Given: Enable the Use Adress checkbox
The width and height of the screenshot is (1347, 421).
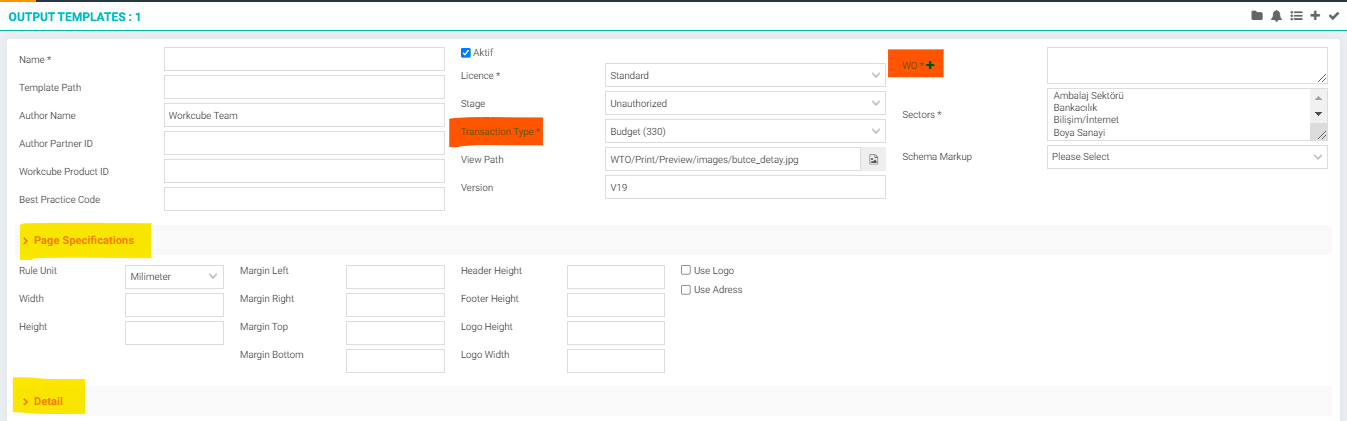Looking at the screenshot, I should pyautogui.click(x=686, y=290).
